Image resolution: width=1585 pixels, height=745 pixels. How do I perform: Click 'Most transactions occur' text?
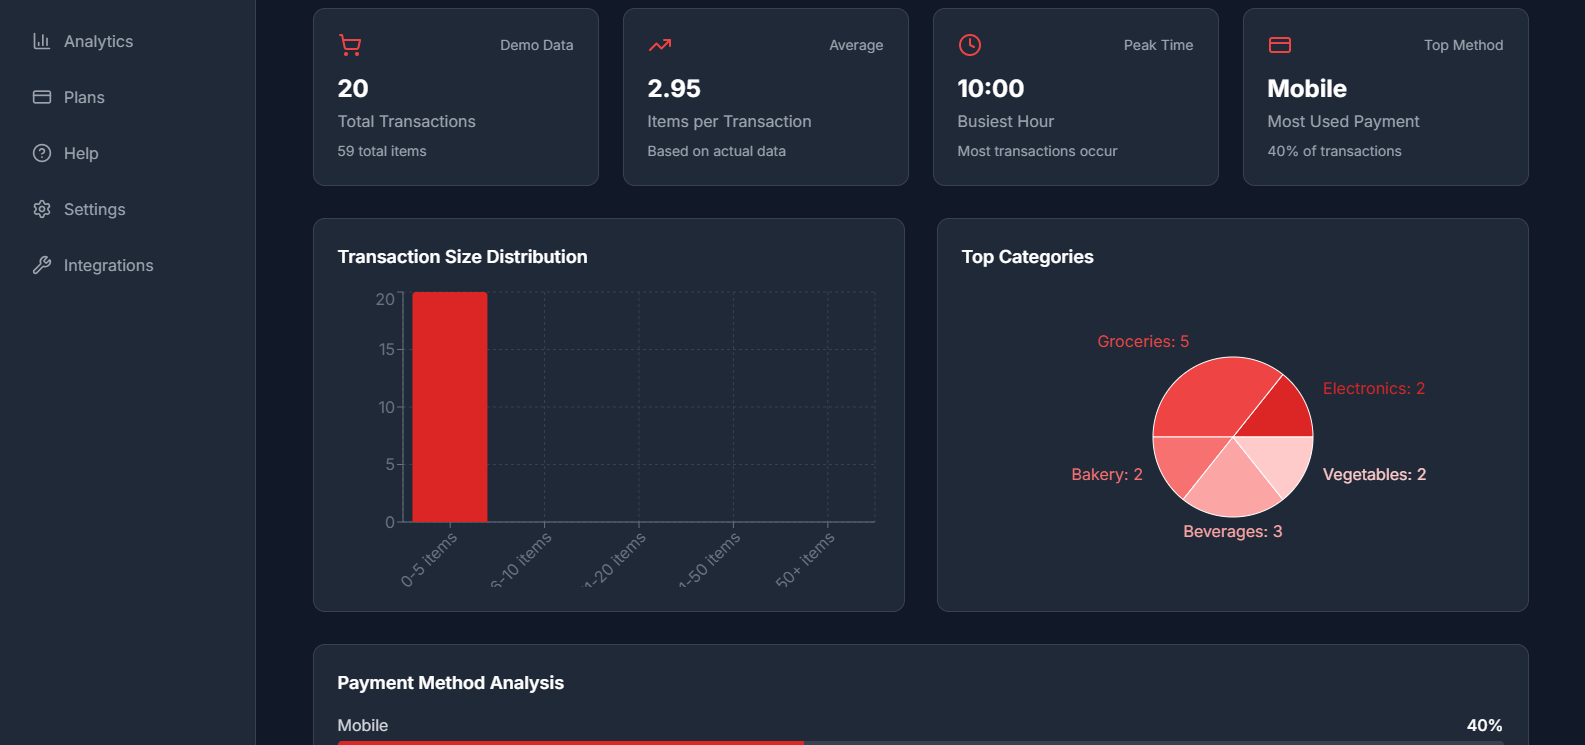click(x=1037, y=151)
